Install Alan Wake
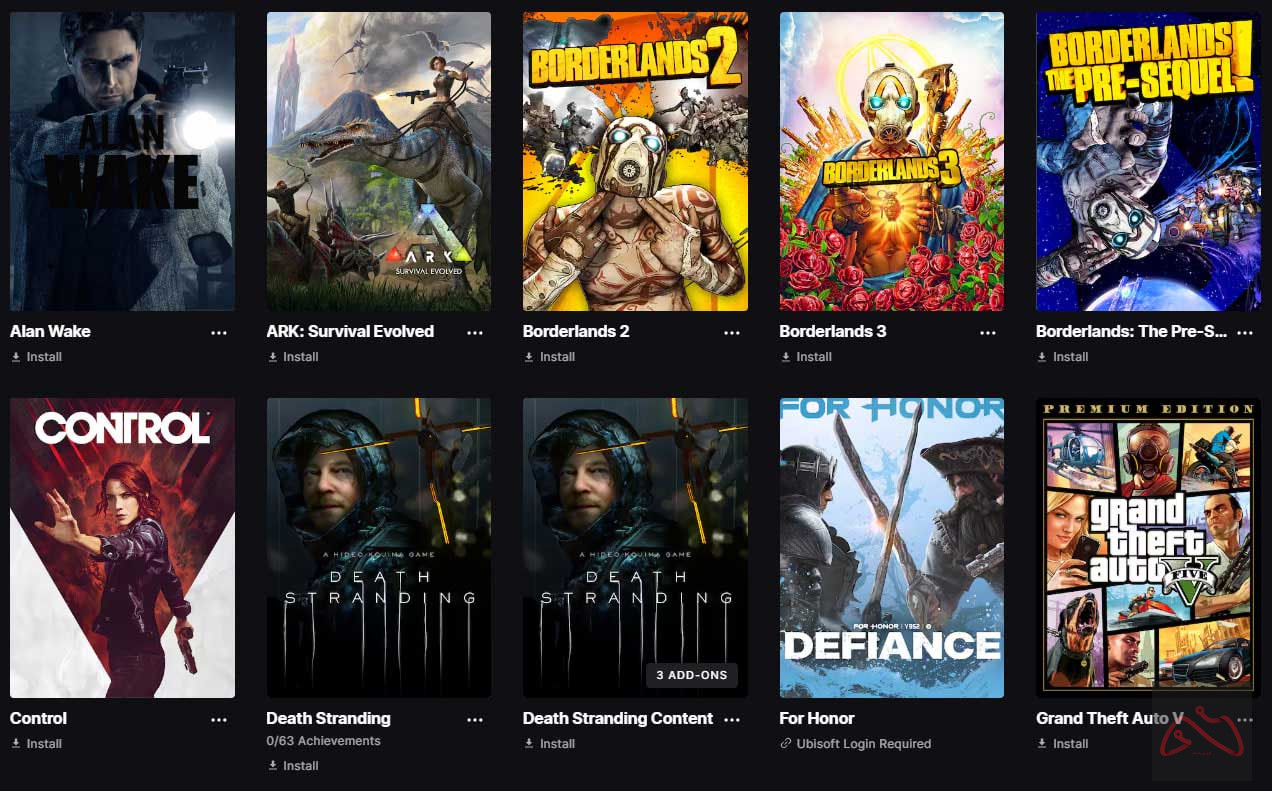 [37, 357]
